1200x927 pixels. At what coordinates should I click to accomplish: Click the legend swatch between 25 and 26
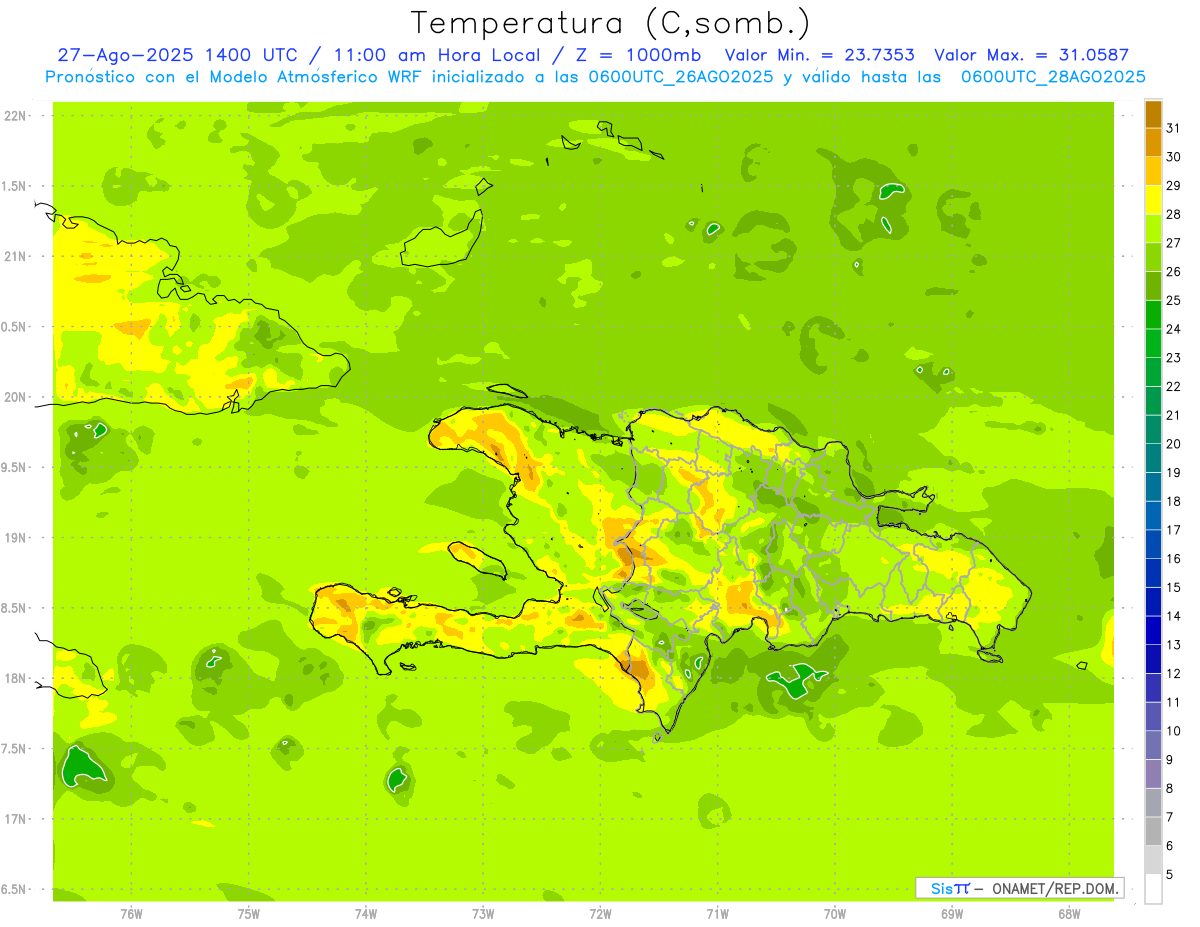(x=1153, y=286)
